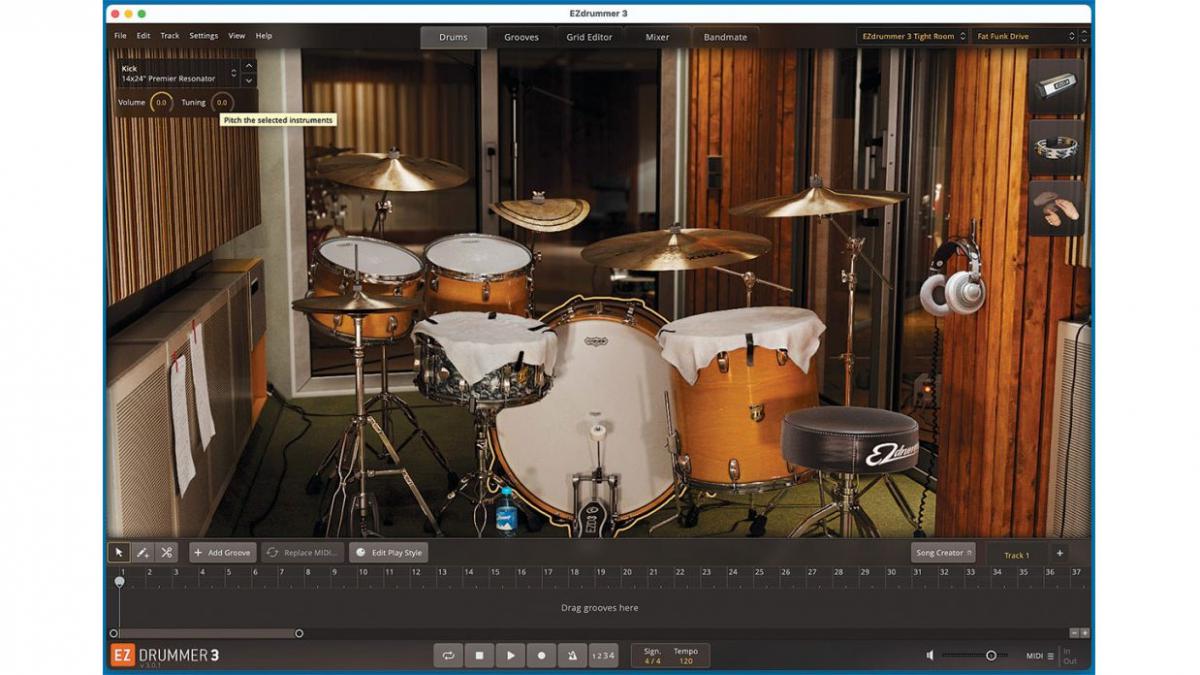The width and height of the screenshot is (1200, 675).
Task: Open the Edit menu
Action: click(144, 36)
